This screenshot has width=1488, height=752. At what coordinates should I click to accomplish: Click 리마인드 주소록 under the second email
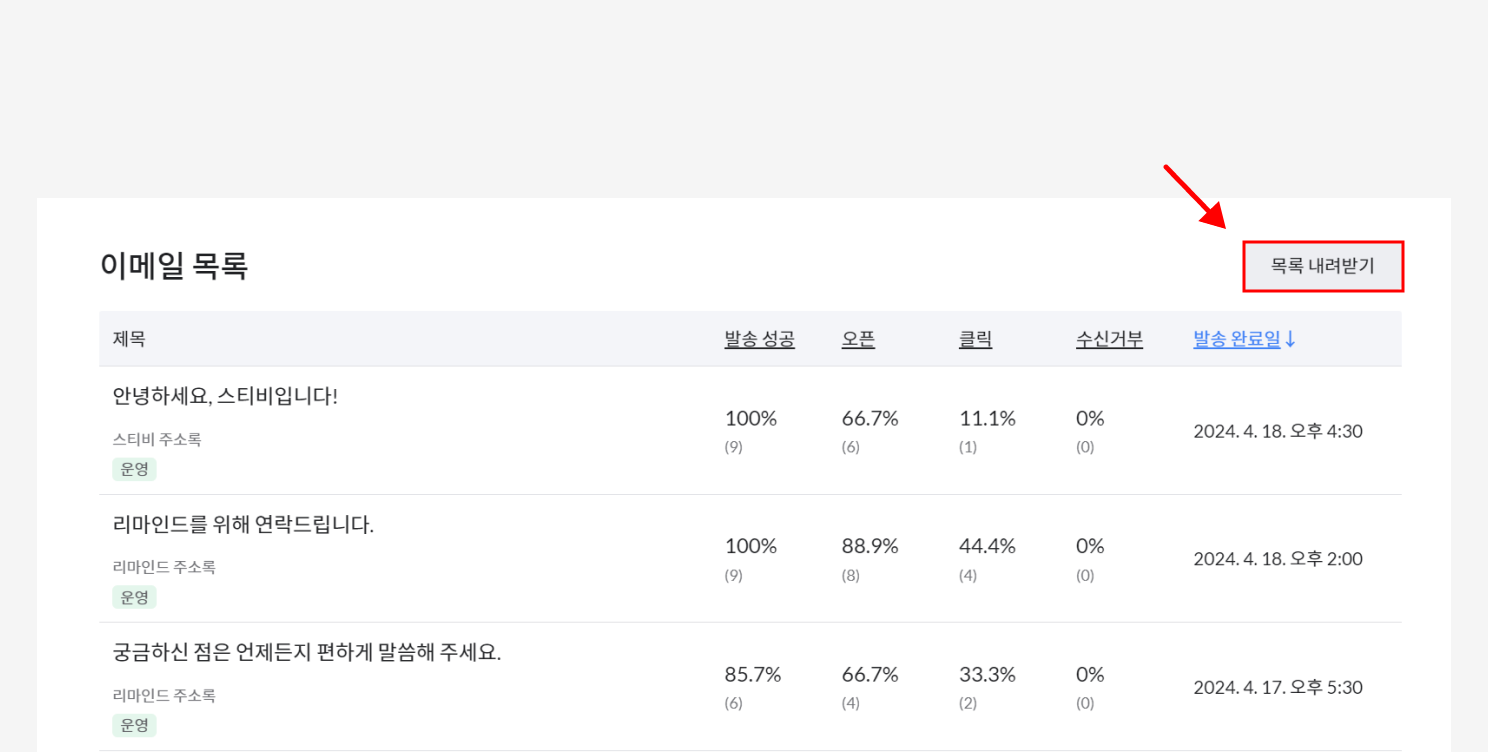point(164,567)
